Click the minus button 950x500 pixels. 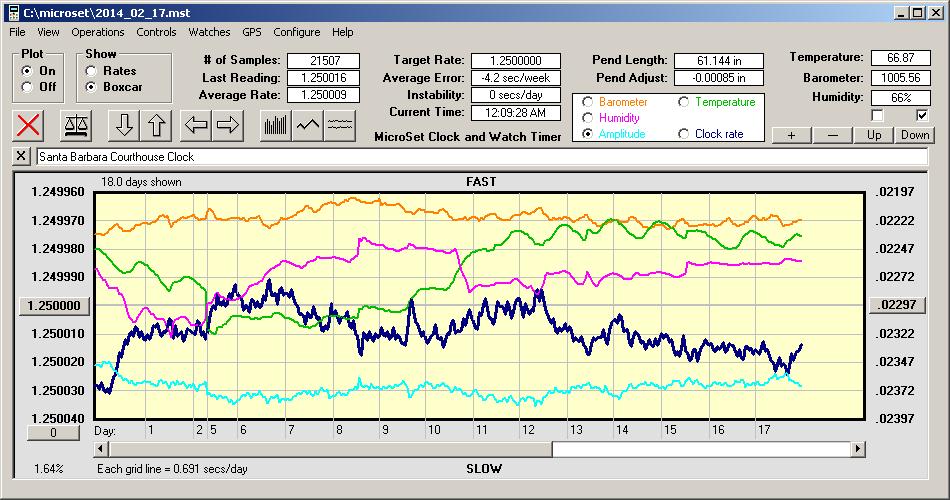pos(832,135)
